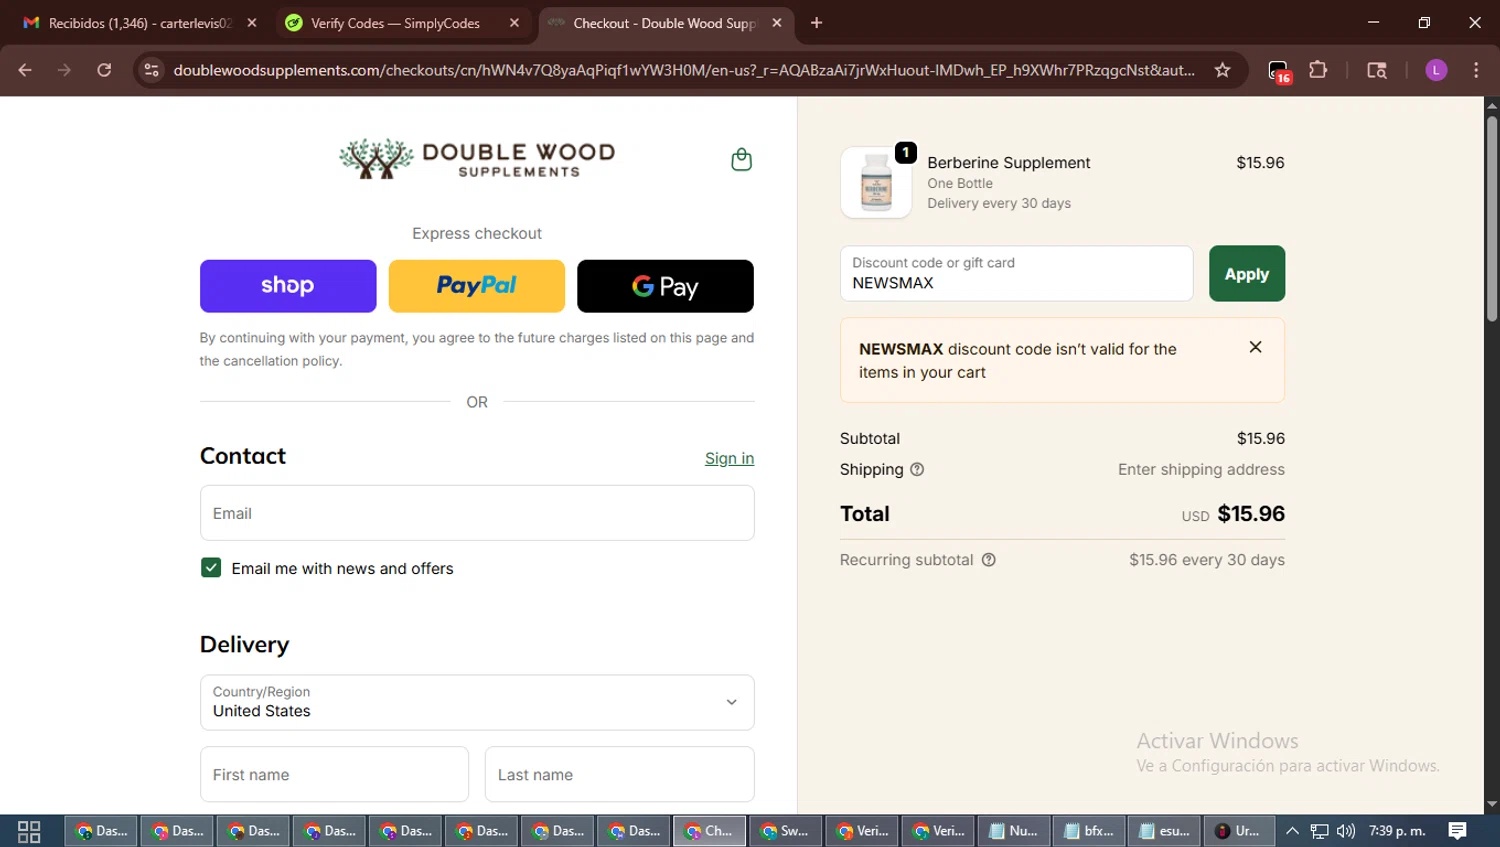Viewport: 1500px width, 847px height.
Task: Open the Extensions puzzle icon
Action: pyautogui.click(x=1318, y=70)
